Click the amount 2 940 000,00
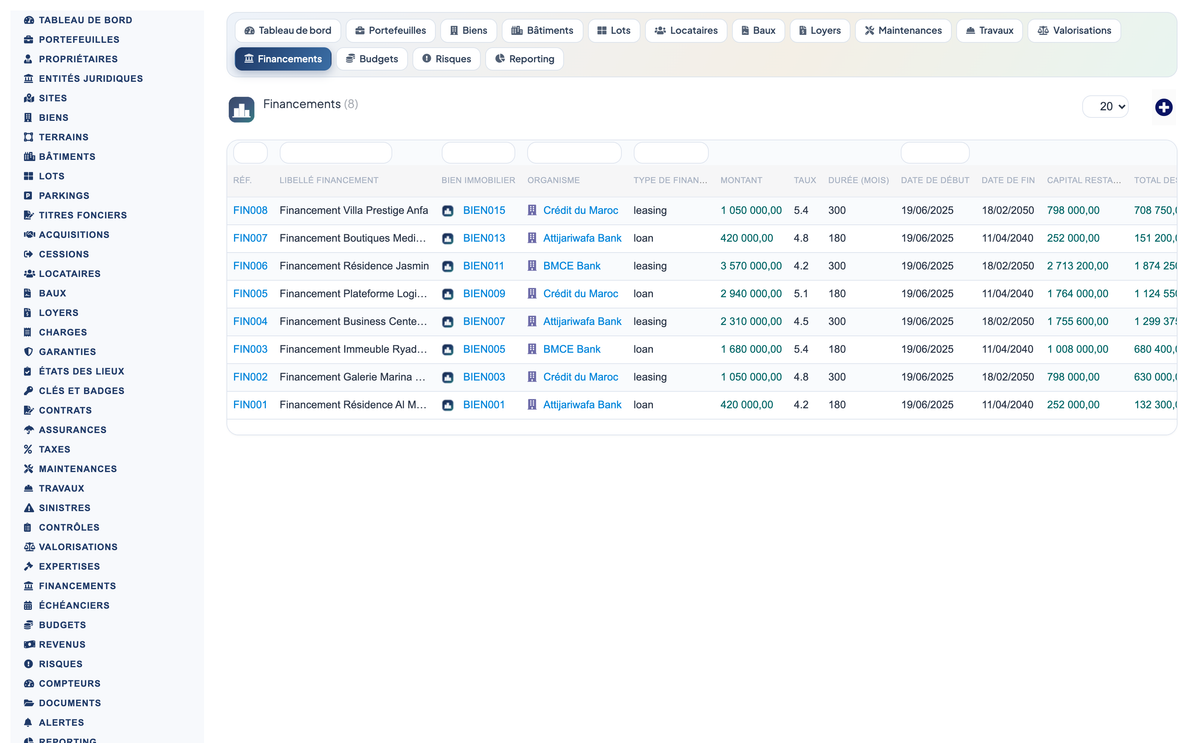The height and width of the screenshot is (743, 1200). tap(751, 294)
